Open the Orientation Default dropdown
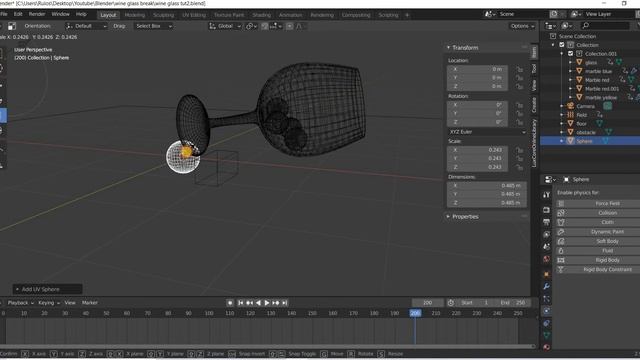Image resolution: width=640 pixels, height=360 pixels. (x=86, y=26)
